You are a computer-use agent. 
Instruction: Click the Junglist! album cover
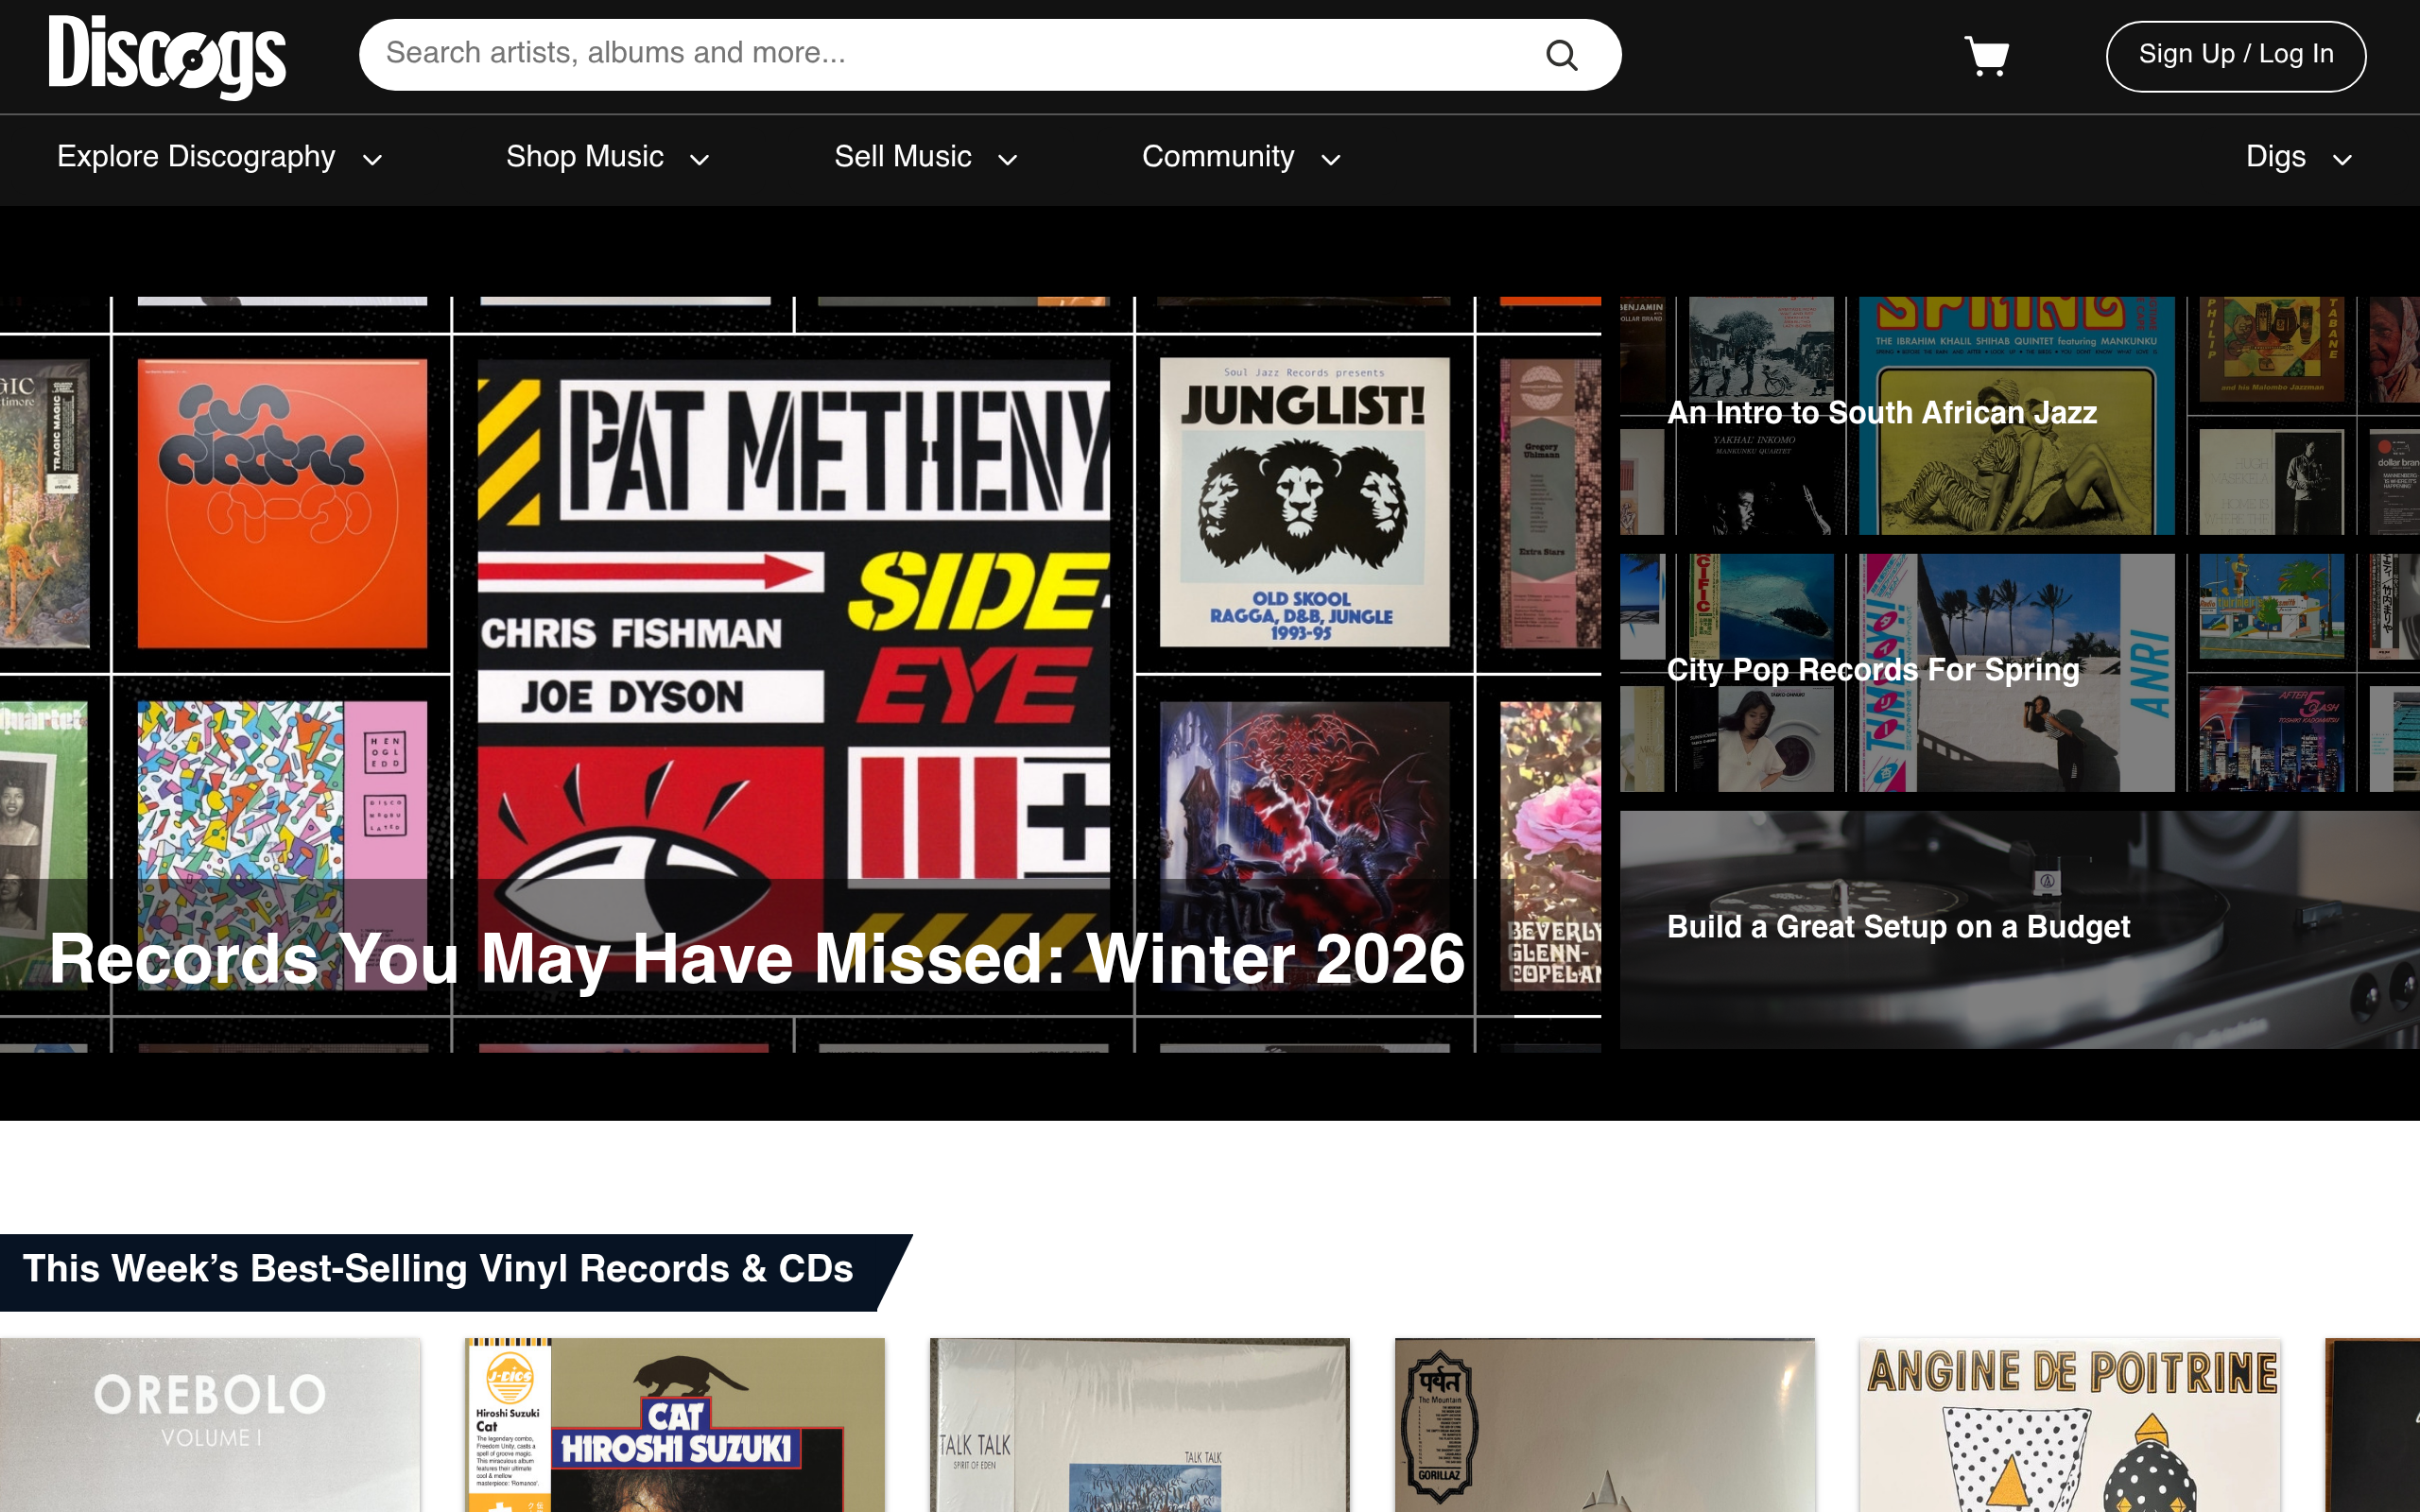tap(1304, 502)
